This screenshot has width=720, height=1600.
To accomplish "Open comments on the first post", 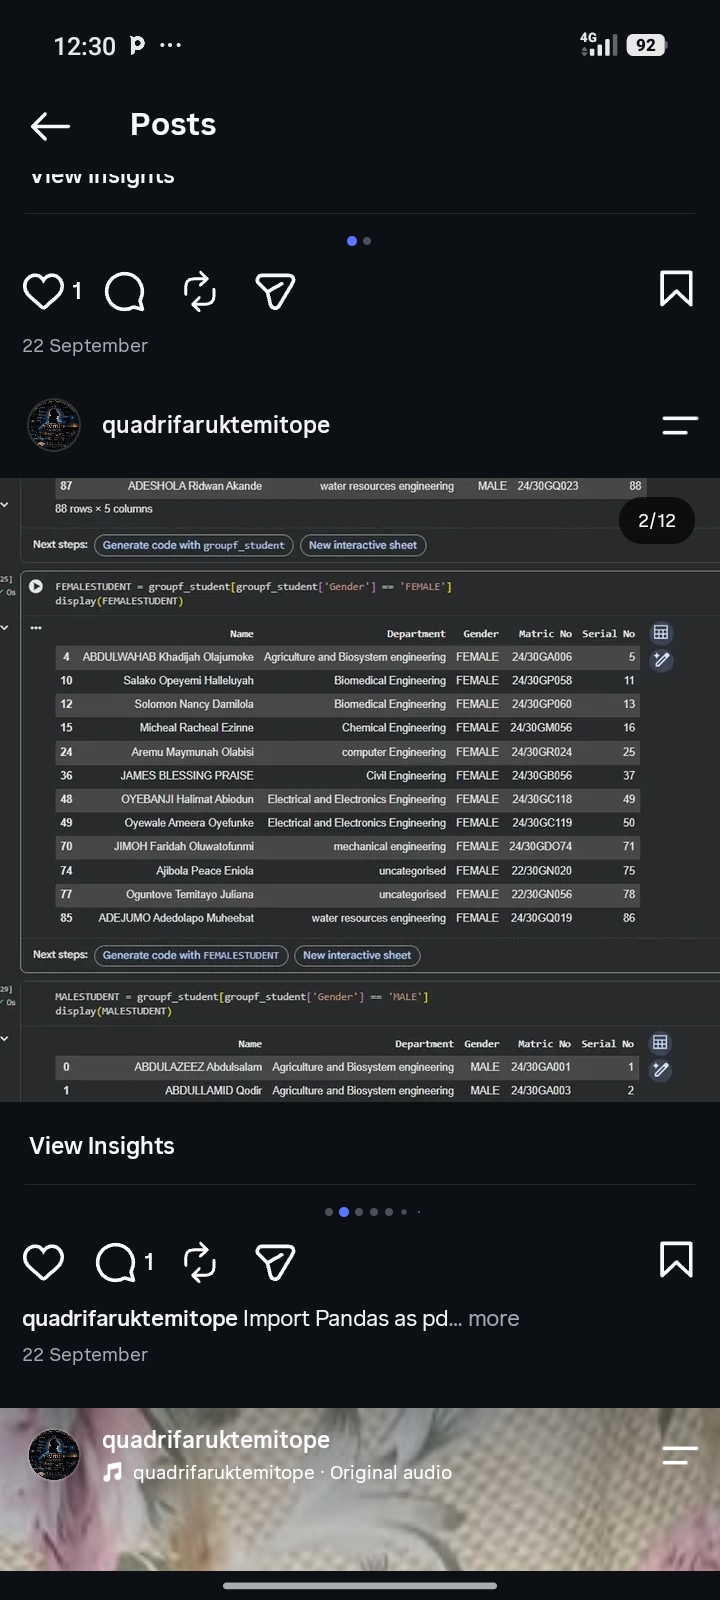I will tap(125, 291).
